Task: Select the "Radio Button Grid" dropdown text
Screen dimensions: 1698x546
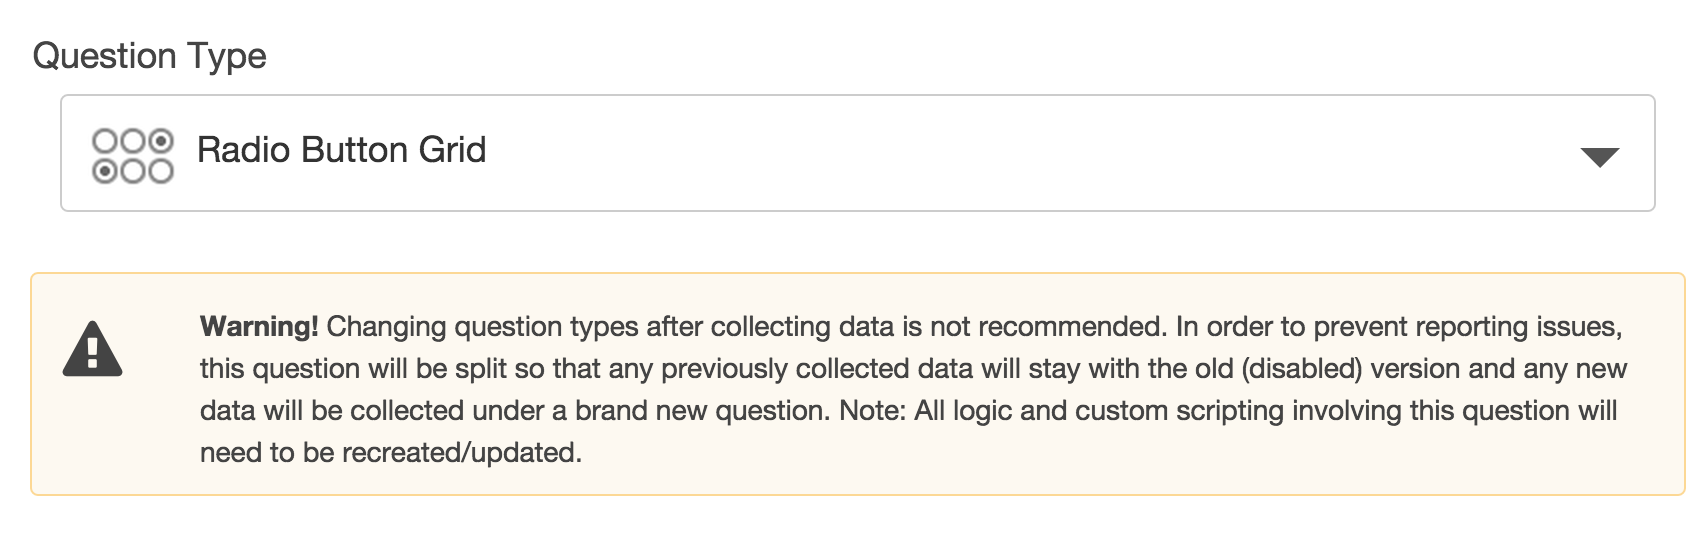Action: (x=341, y=151)
